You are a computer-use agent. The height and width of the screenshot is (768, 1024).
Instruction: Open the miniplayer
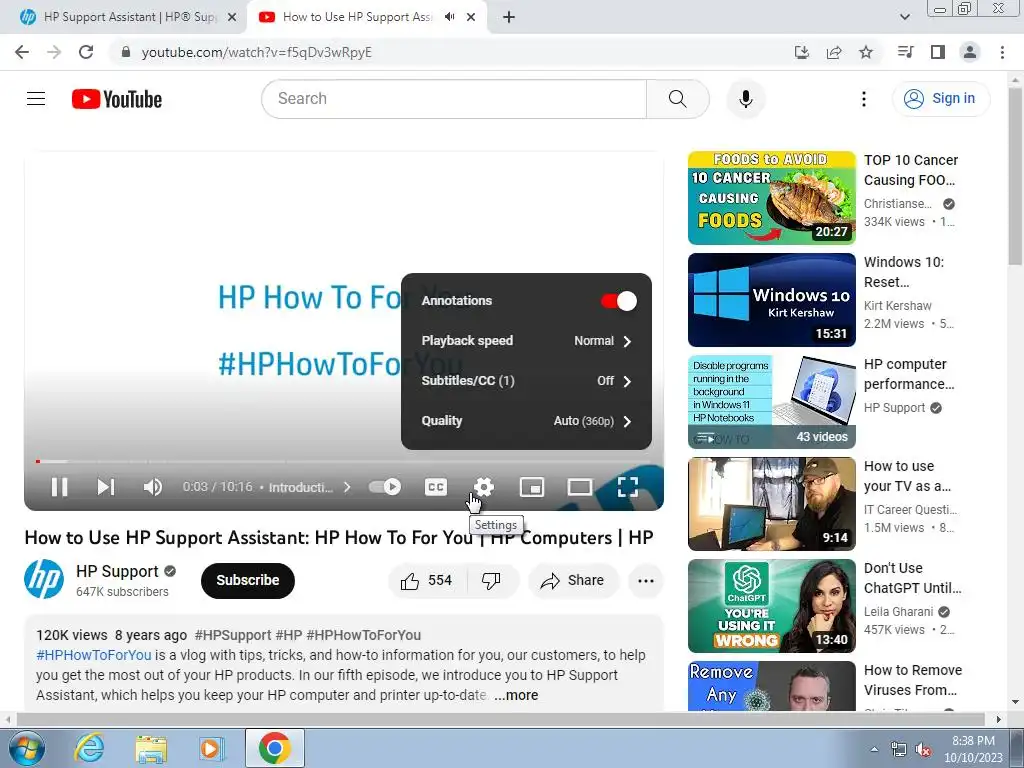pos(532,487)
